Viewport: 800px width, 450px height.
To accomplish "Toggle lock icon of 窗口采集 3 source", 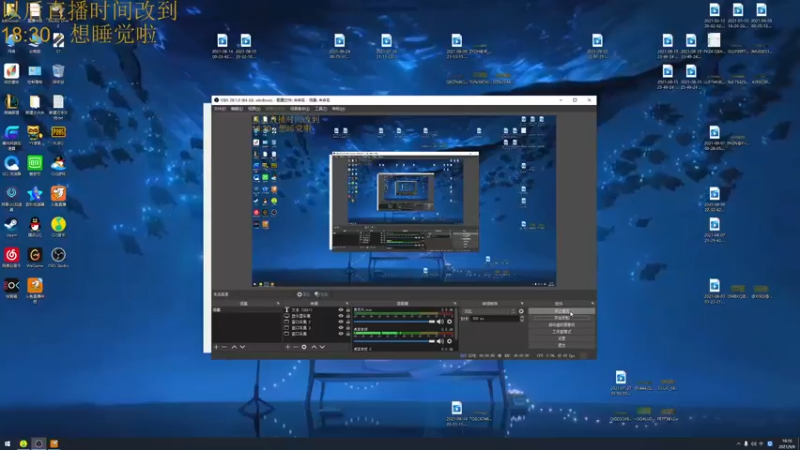I will click(348, 328).
